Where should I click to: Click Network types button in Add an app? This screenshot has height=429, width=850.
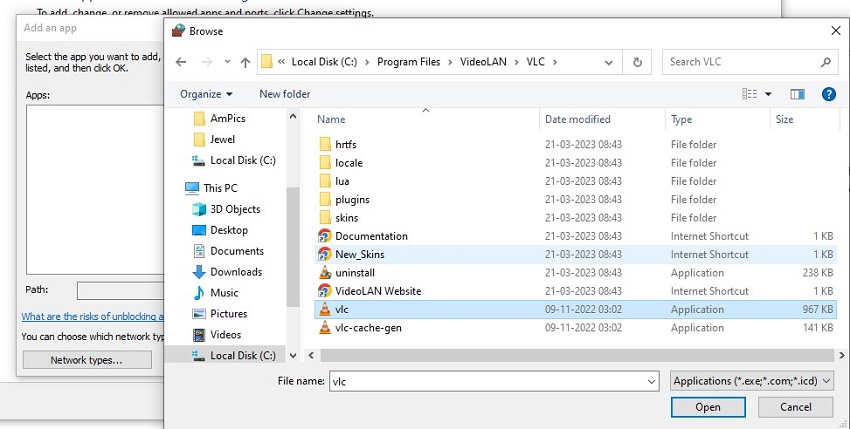coord(87,360)
